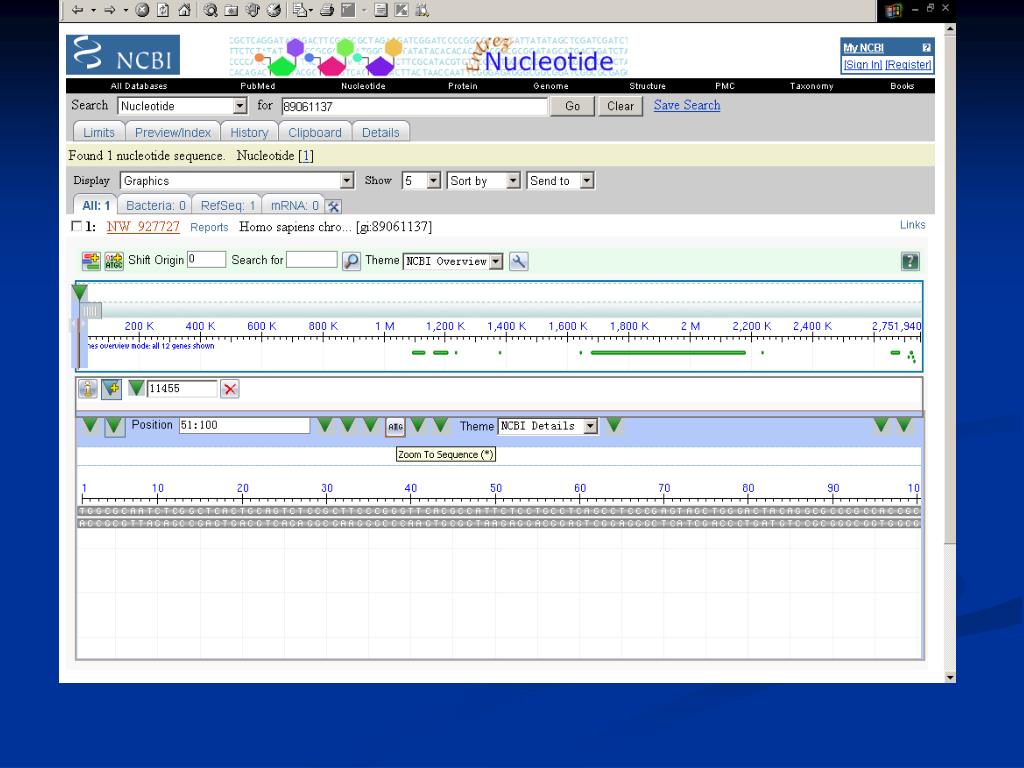Screen dimensions: 1024x768
Task: Switch to the Details tab
Action: point(381,132)
